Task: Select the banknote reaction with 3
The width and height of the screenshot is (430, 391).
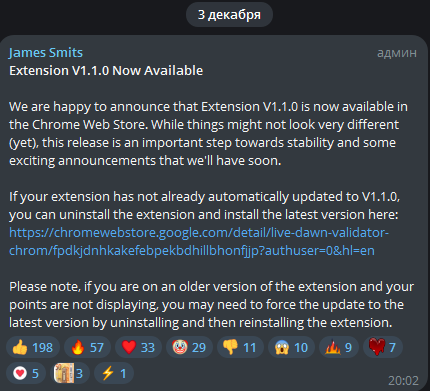Action: (x=70, y=373)
